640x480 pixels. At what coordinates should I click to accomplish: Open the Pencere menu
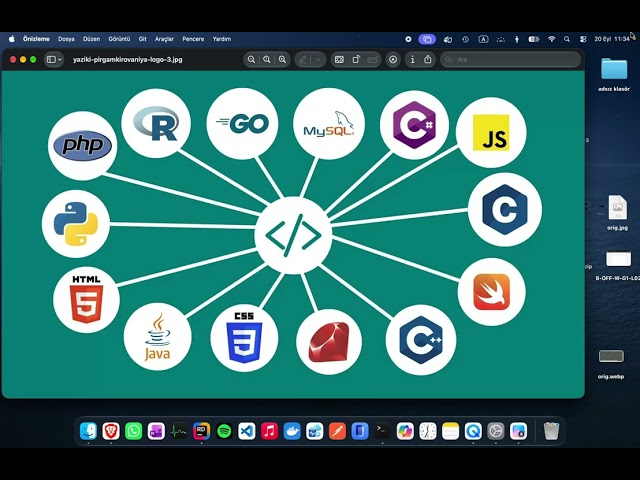coord(193,39)
